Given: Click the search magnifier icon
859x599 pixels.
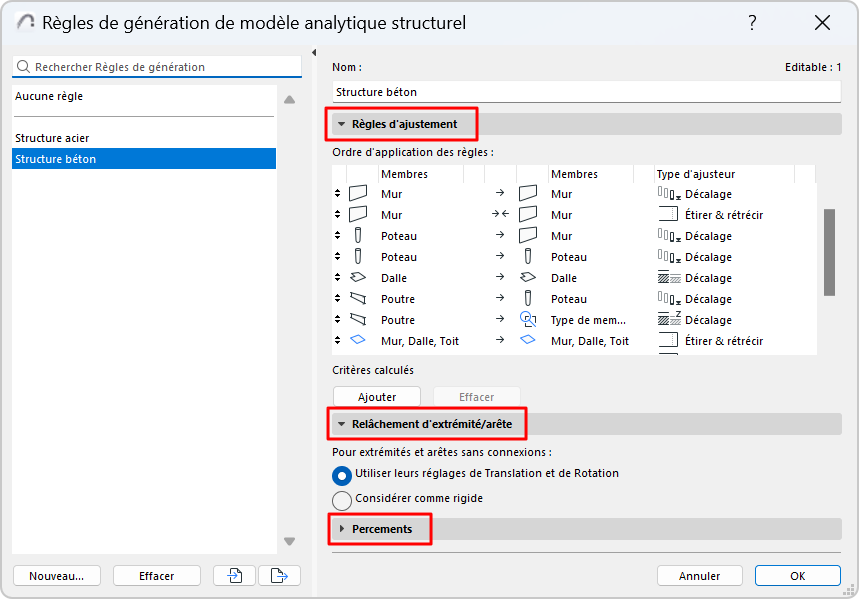Looking at the screenshot, I should coord(23,67).
